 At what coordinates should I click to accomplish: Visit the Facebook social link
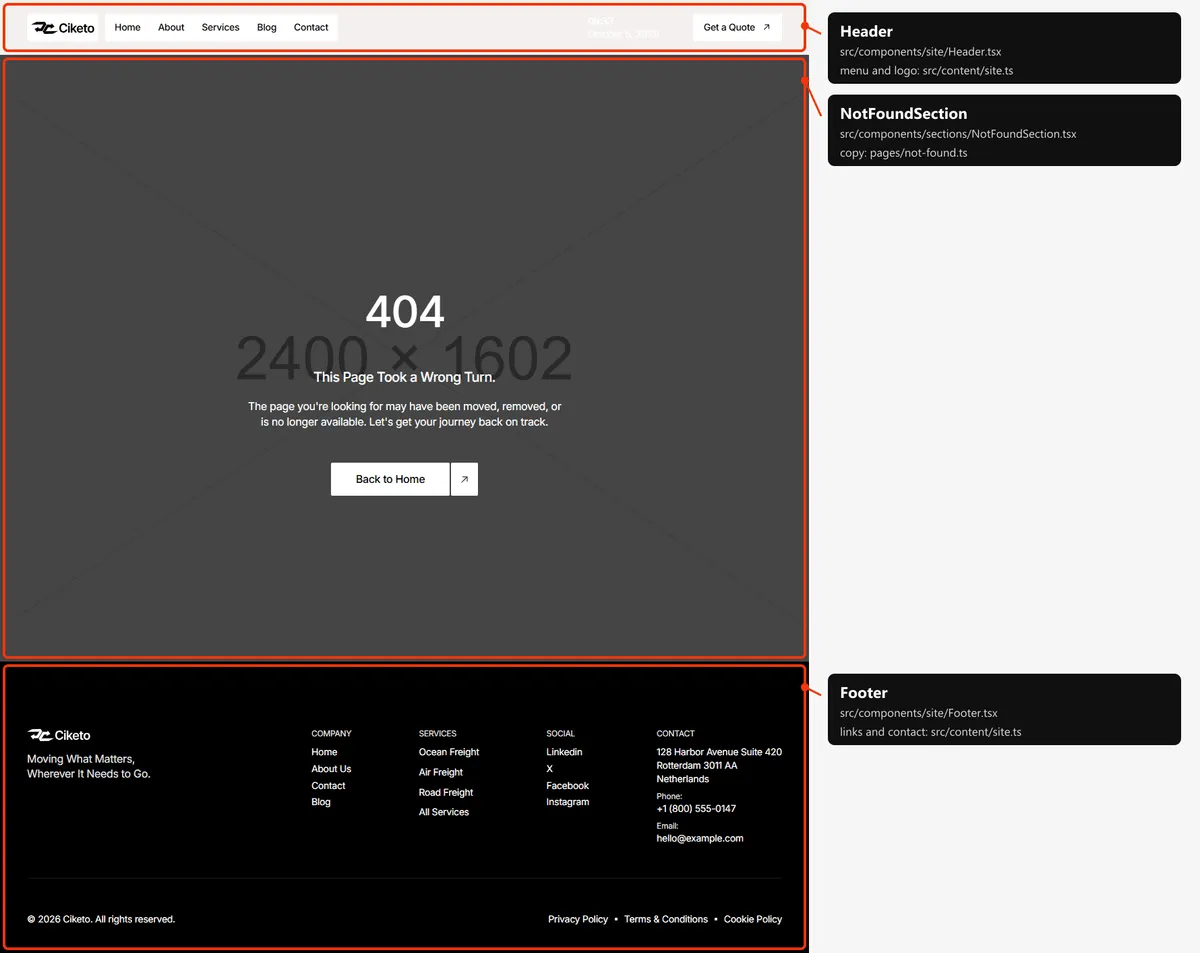[x=567, y=786]
